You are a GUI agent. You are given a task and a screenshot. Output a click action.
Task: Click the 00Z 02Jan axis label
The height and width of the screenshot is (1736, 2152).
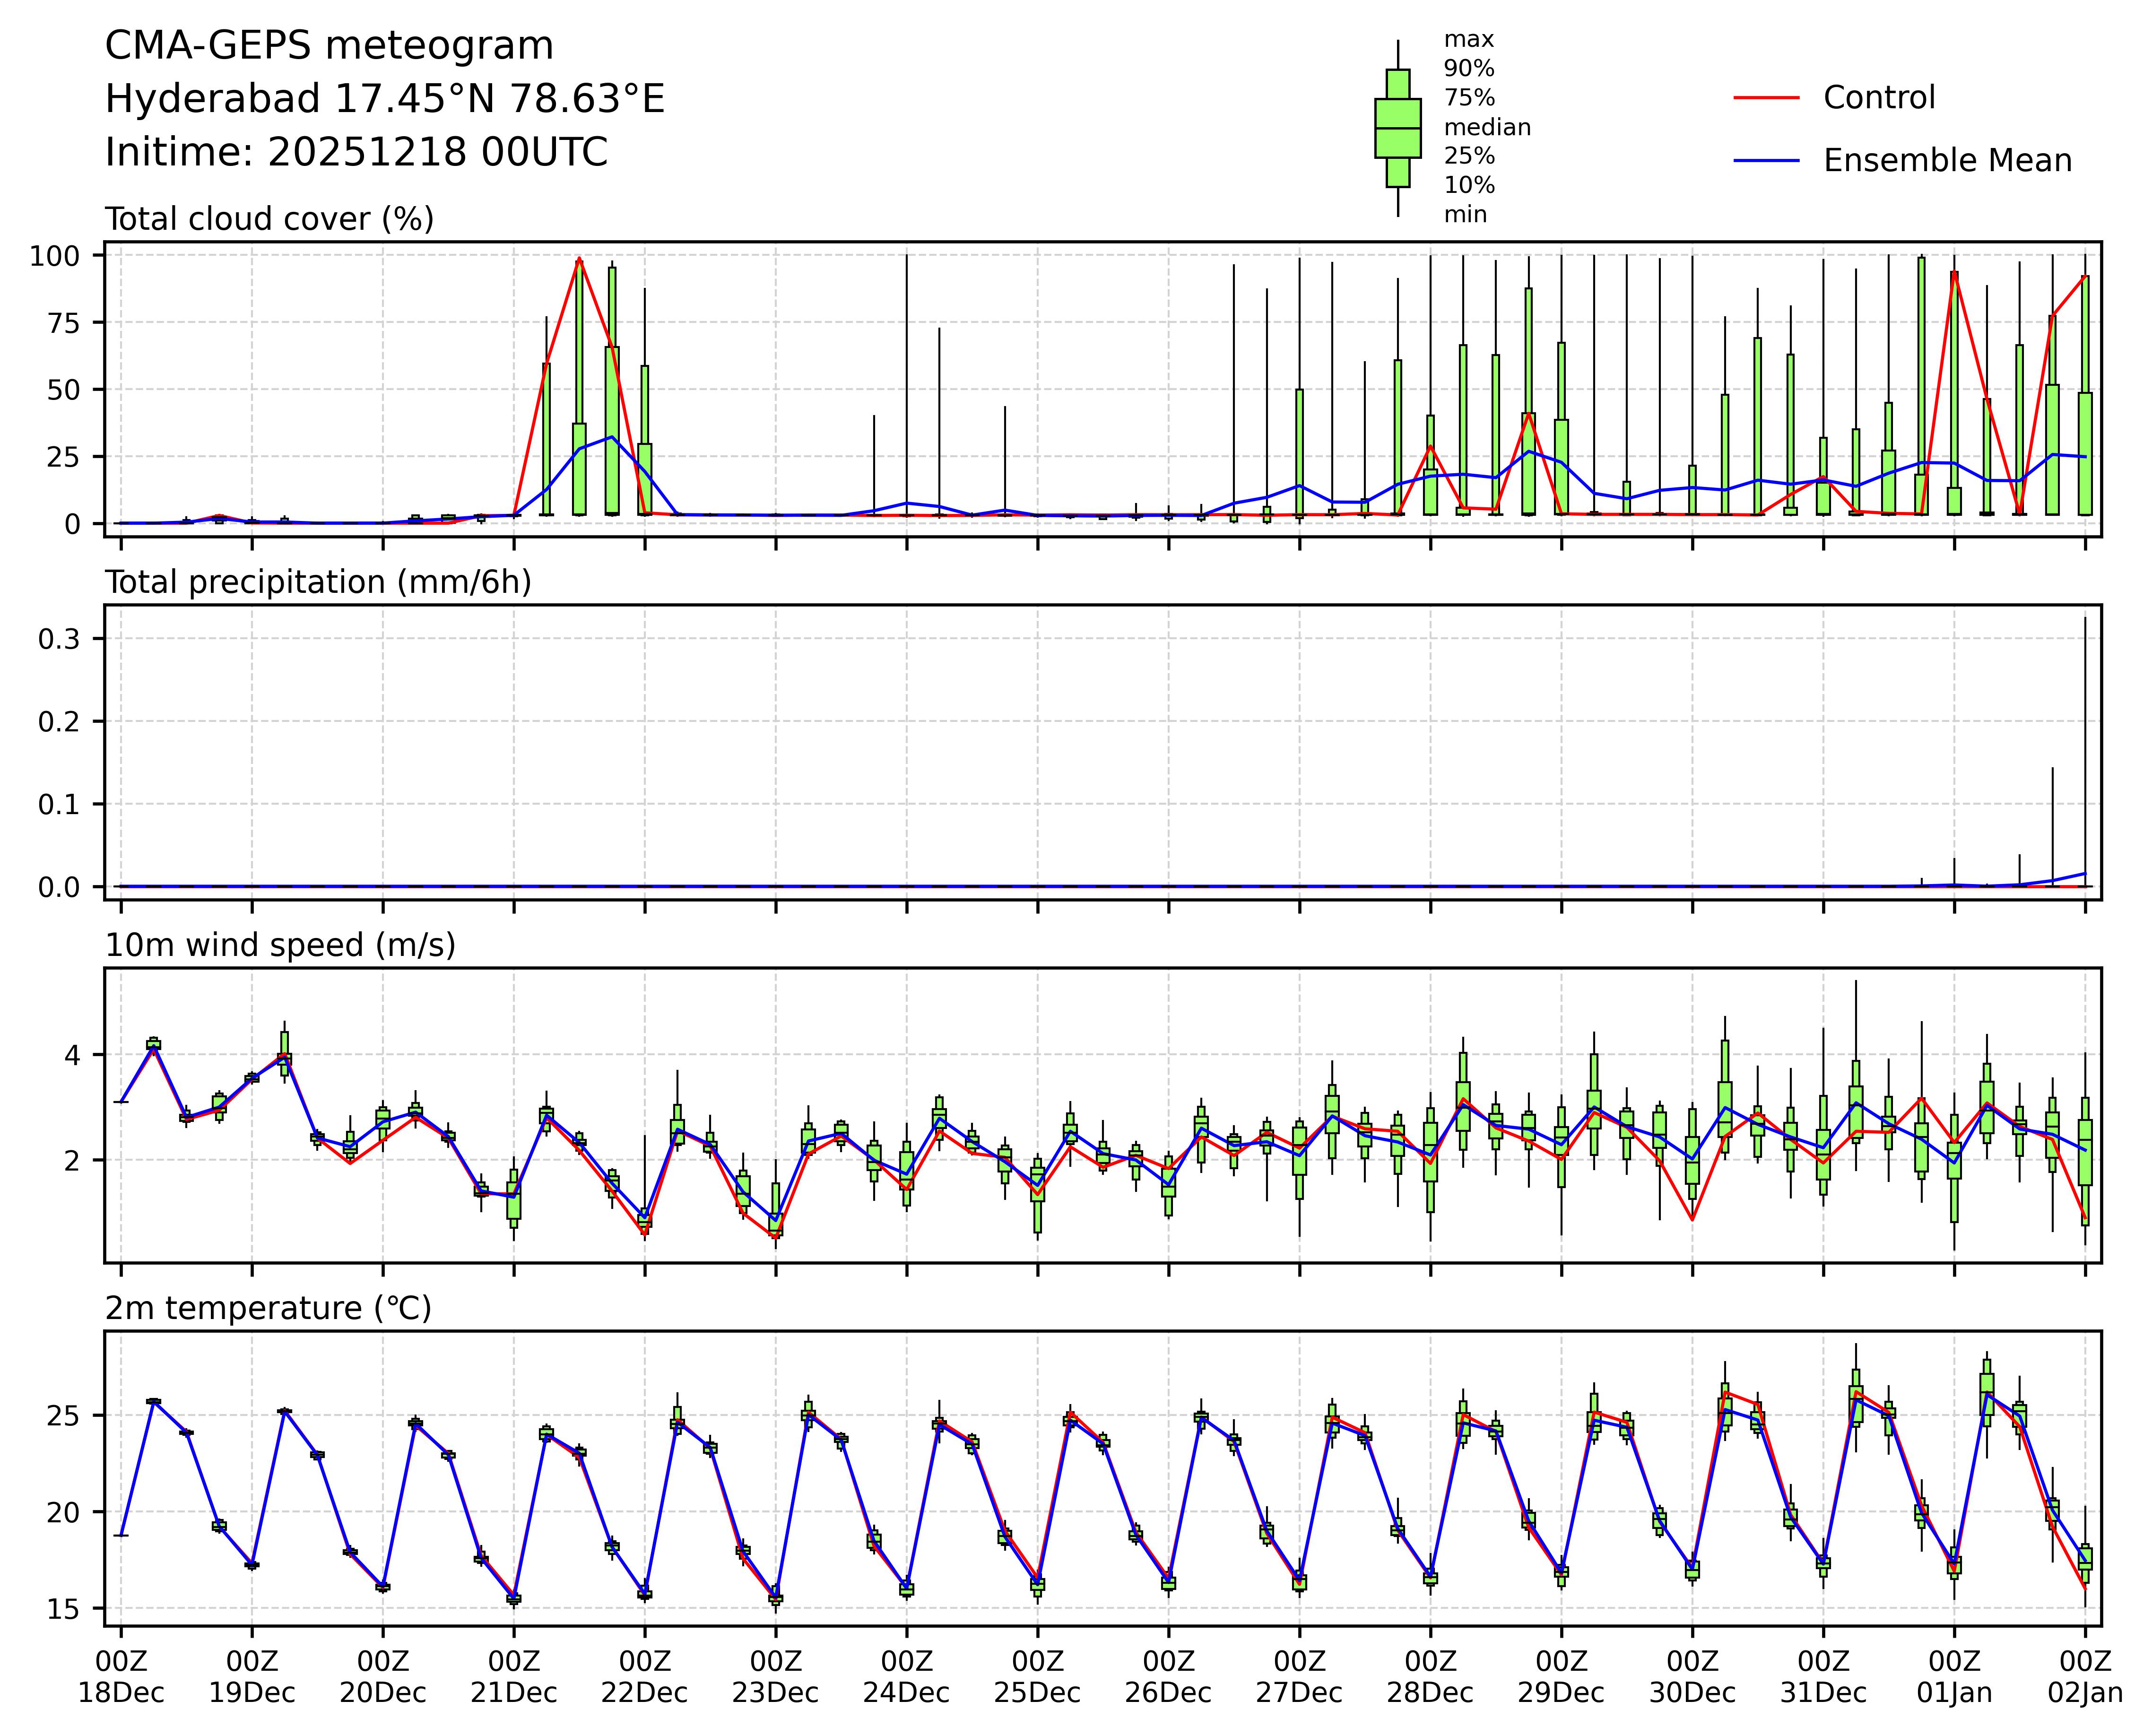[x=2084, y=1677]
